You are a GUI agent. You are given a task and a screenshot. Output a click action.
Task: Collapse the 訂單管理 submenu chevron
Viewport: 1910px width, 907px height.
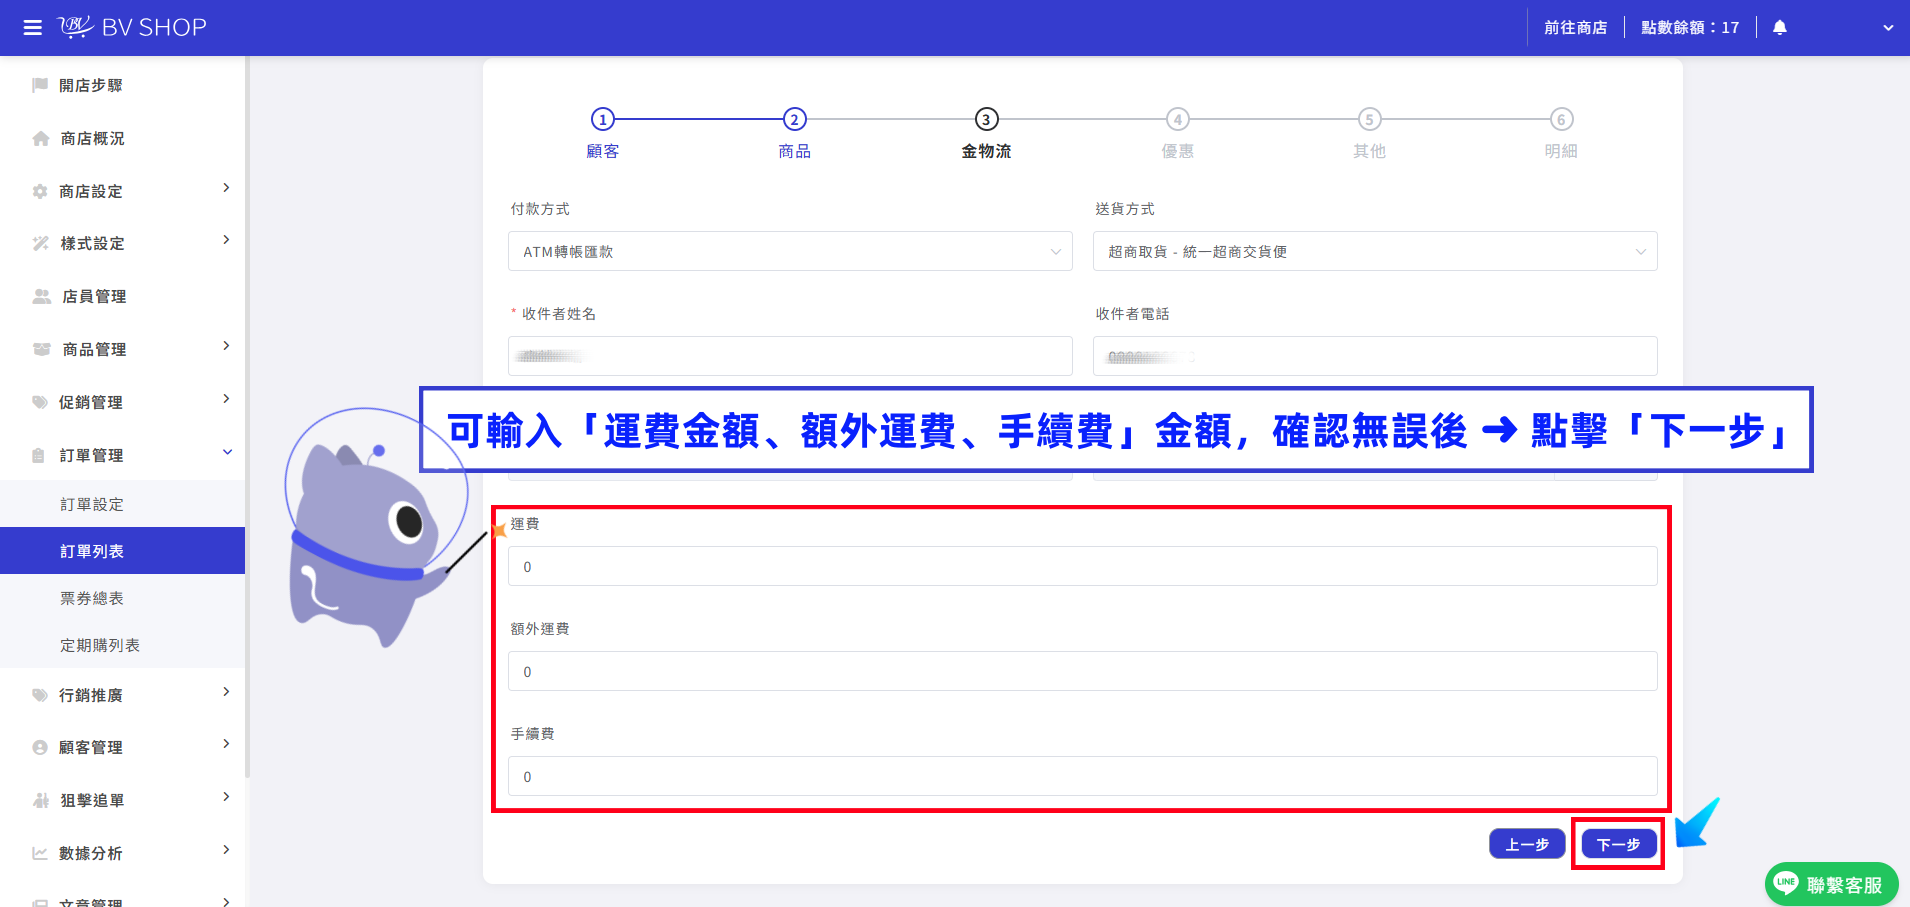pyautogui.click(x=227, y=452)
